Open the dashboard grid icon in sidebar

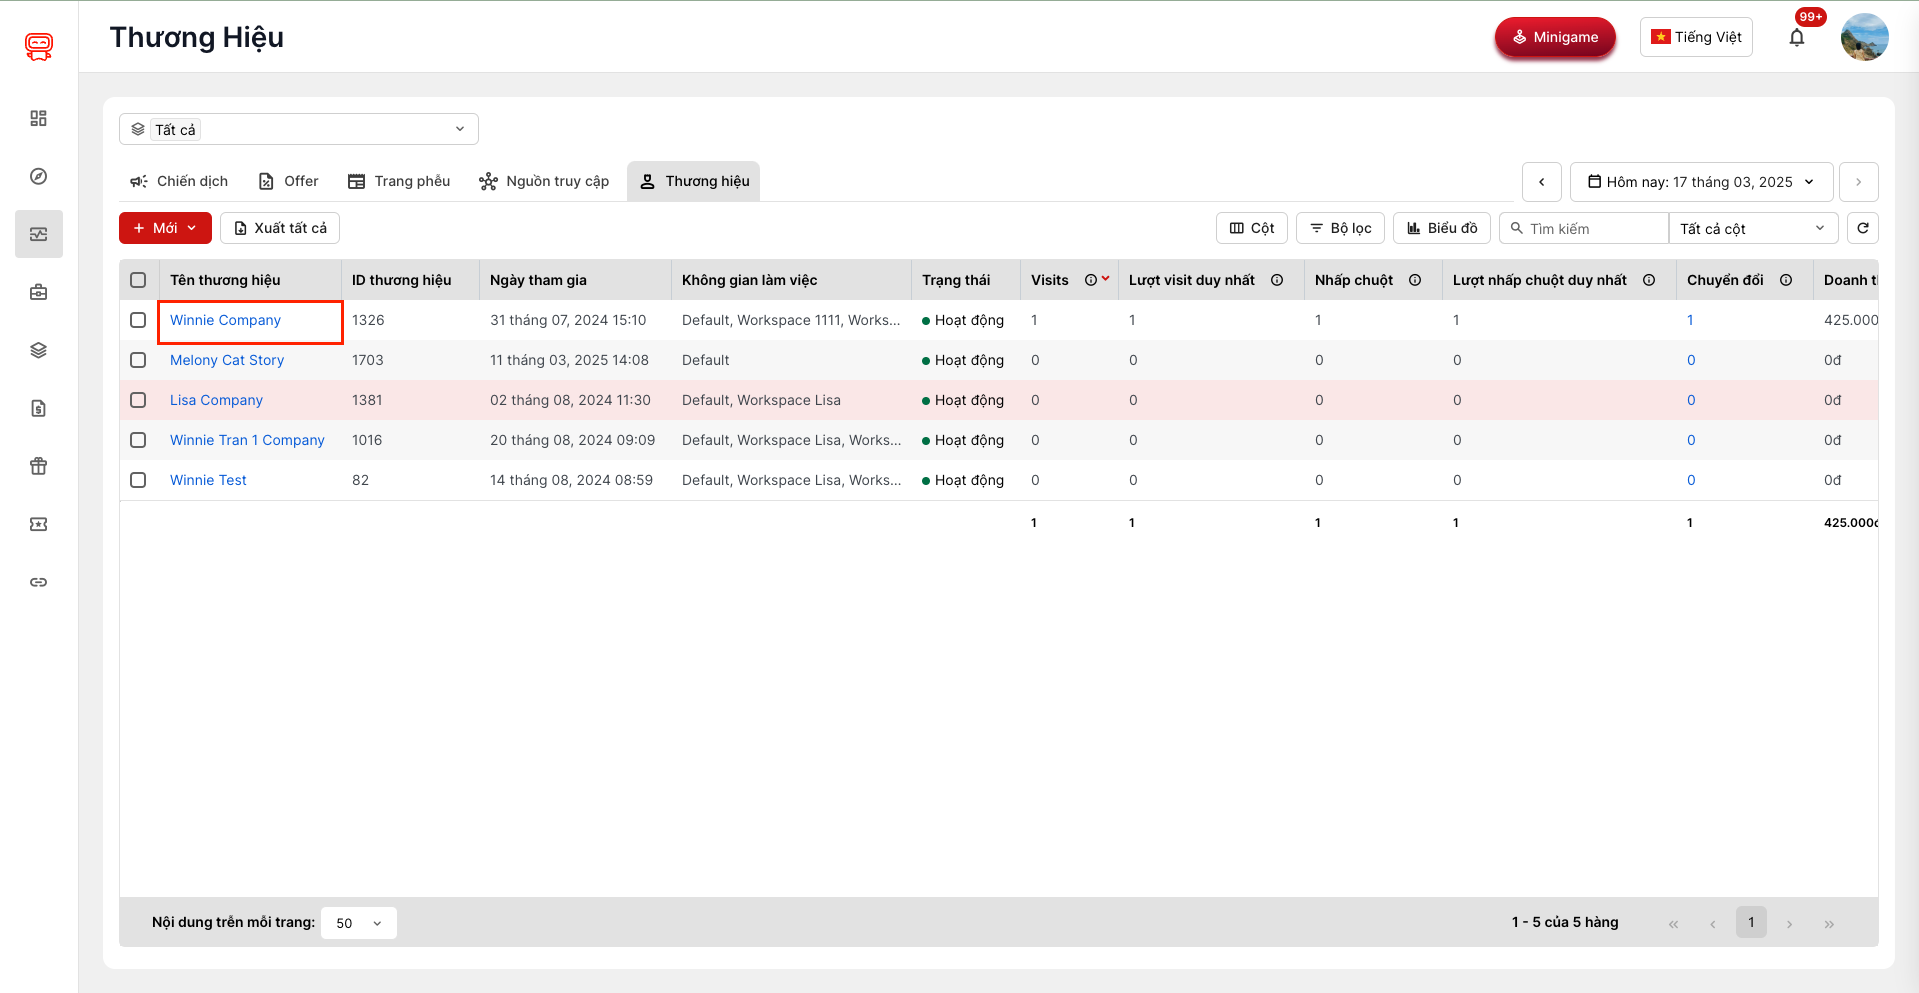click(x=38, y=118)
